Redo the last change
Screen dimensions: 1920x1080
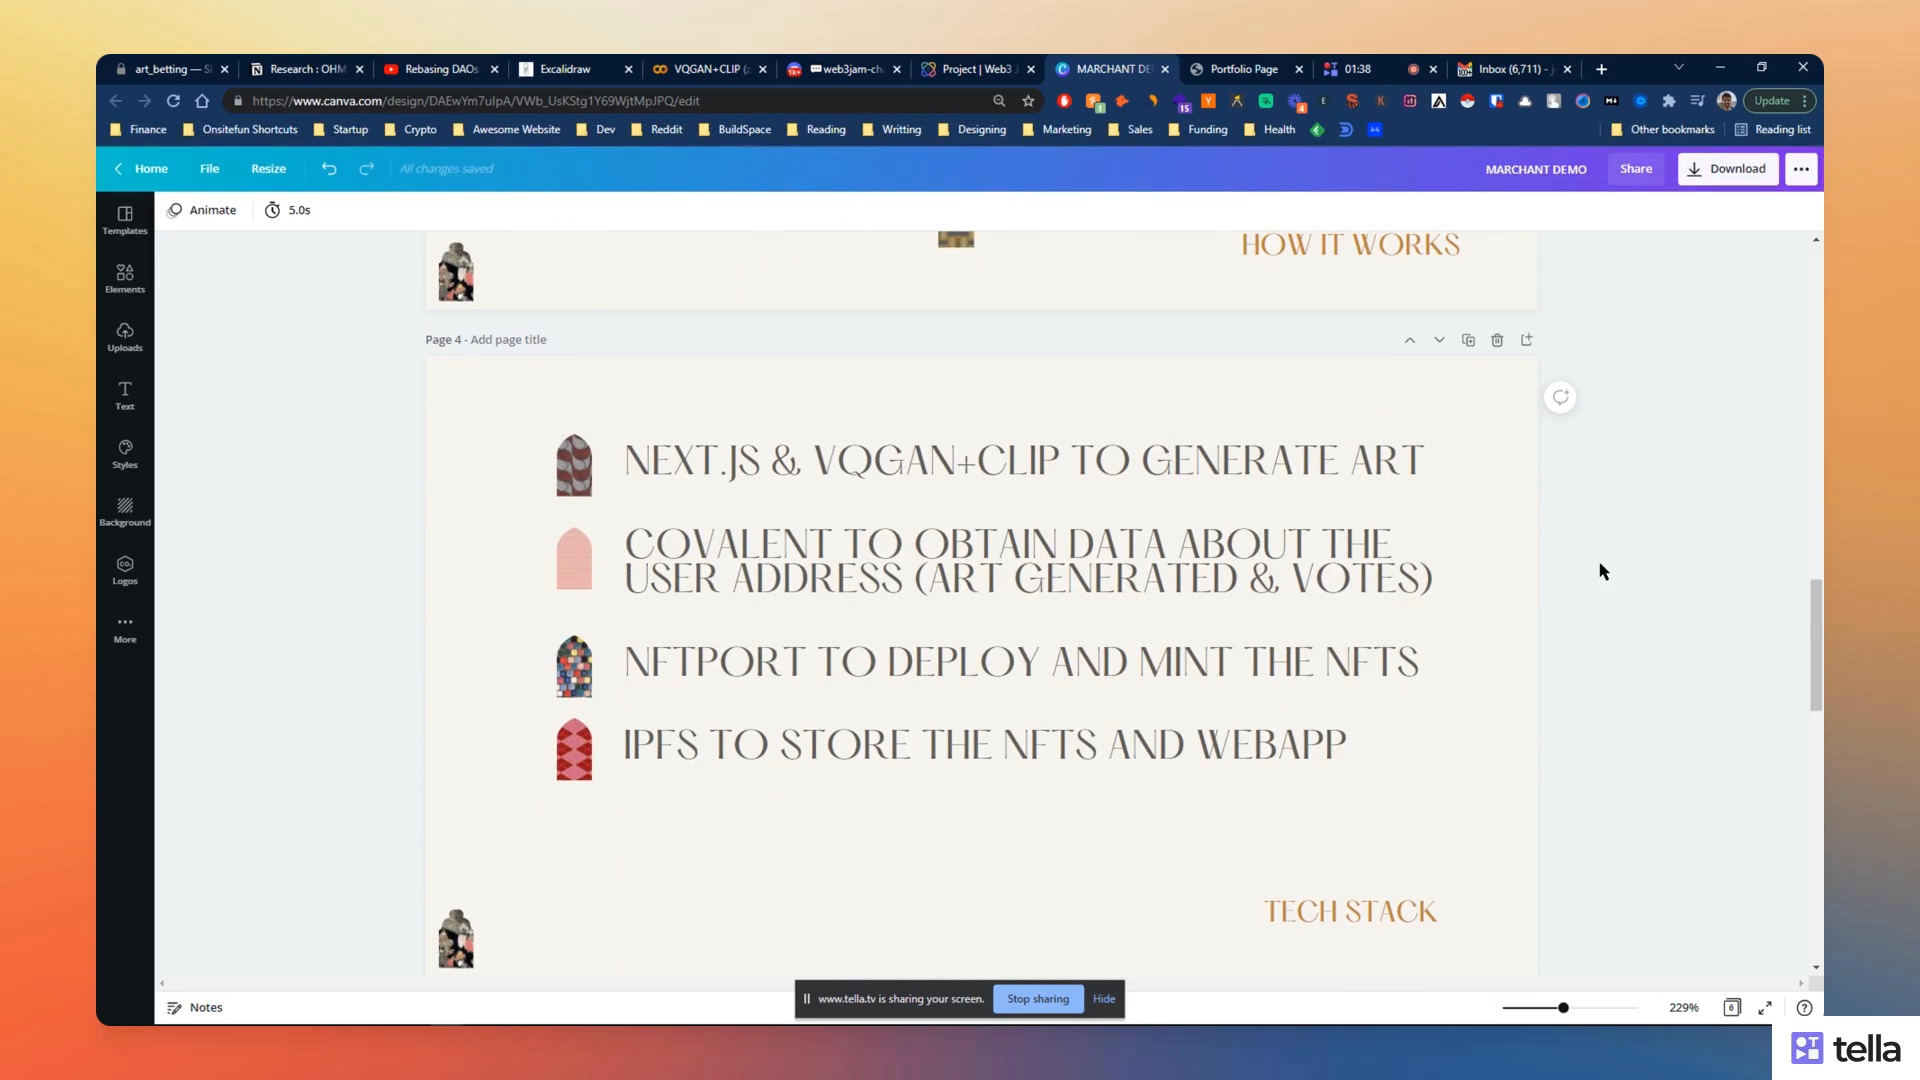tap(367, 169)
